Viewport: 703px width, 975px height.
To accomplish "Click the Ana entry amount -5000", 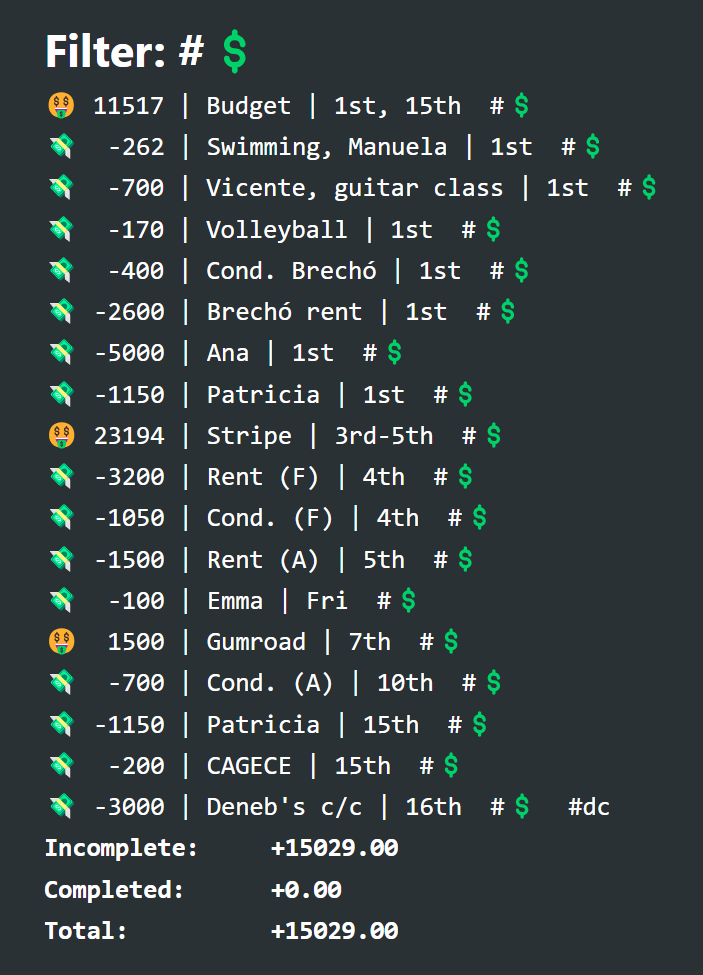I will (x=129, y=353).
